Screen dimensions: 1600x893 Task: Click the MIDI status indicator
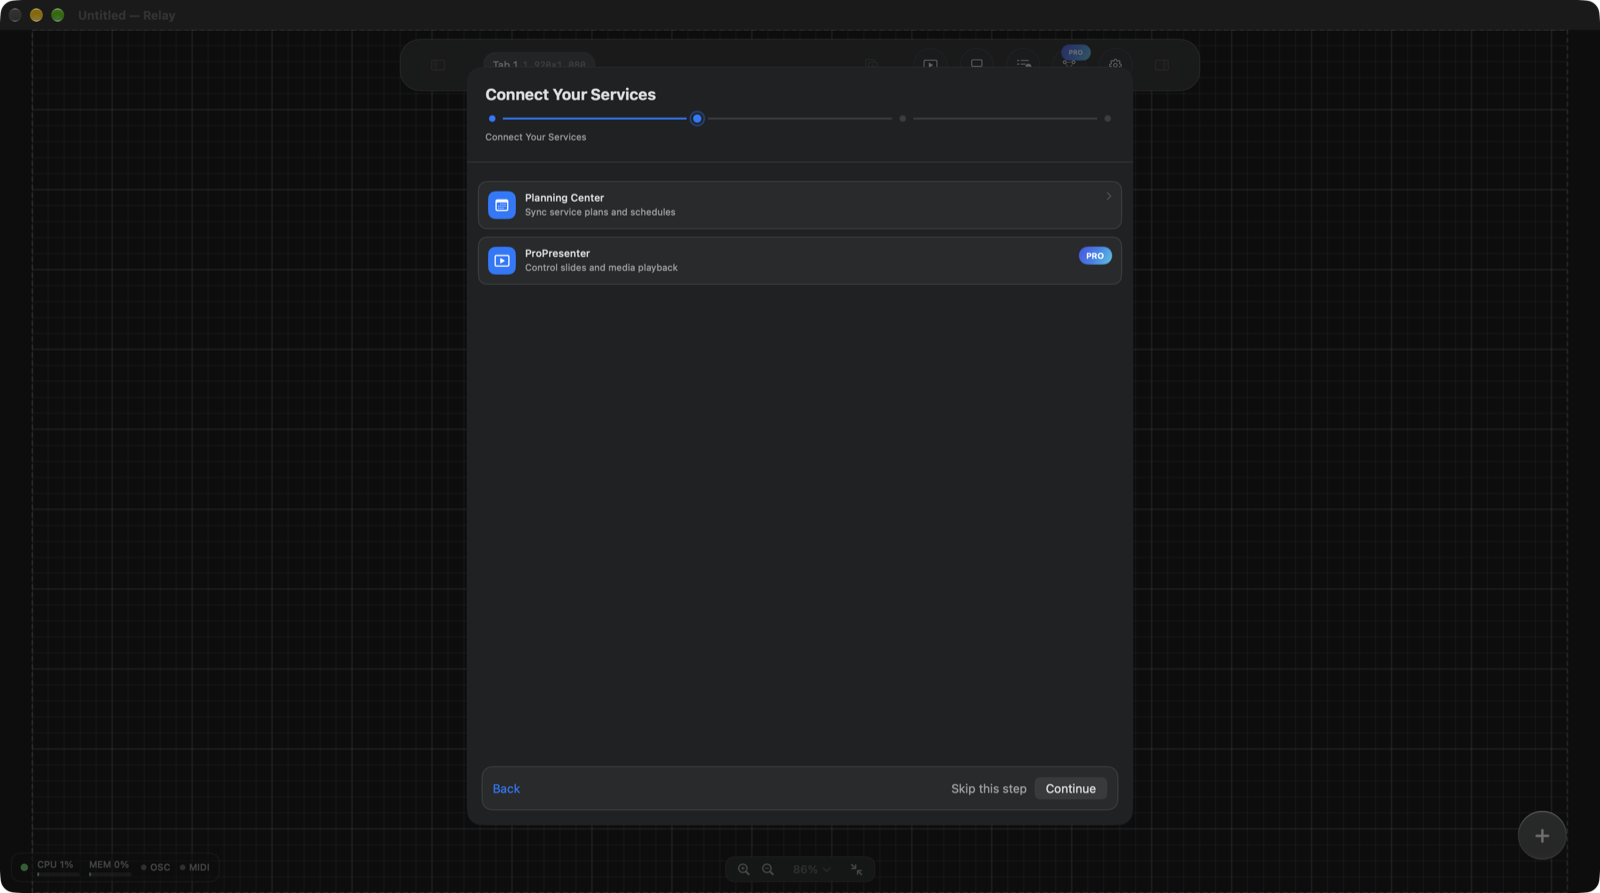click(x=195, y=867)
